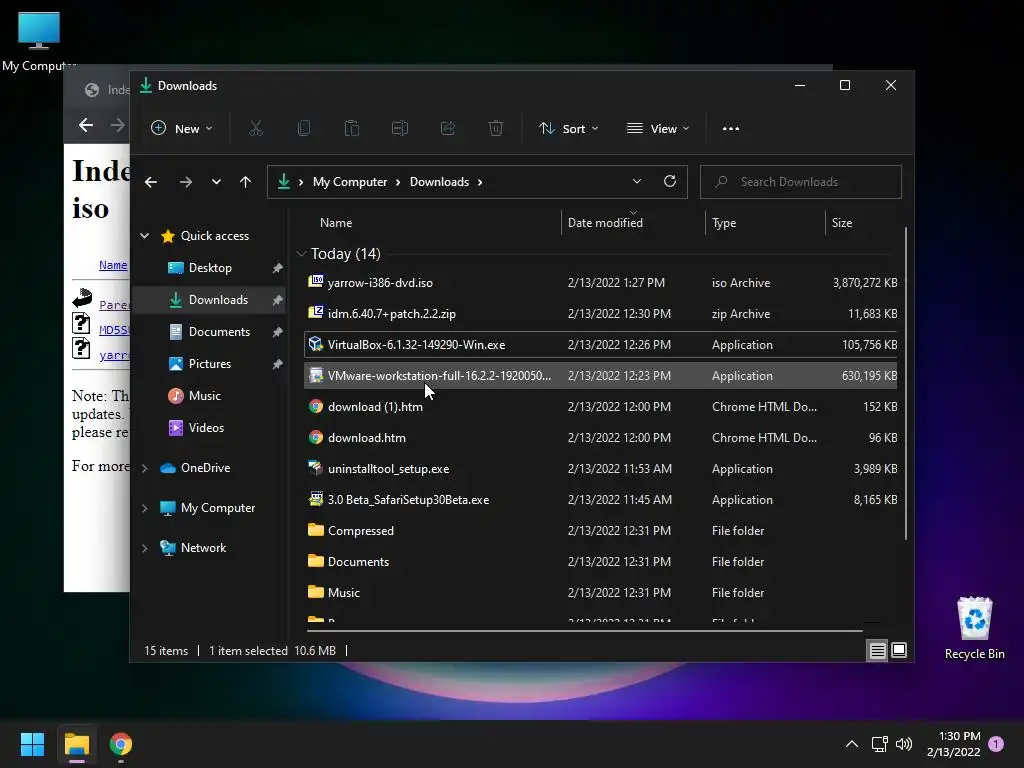Go up one folder level
Viewport: 1024px width, 768px height.
(x=246, y=182)
